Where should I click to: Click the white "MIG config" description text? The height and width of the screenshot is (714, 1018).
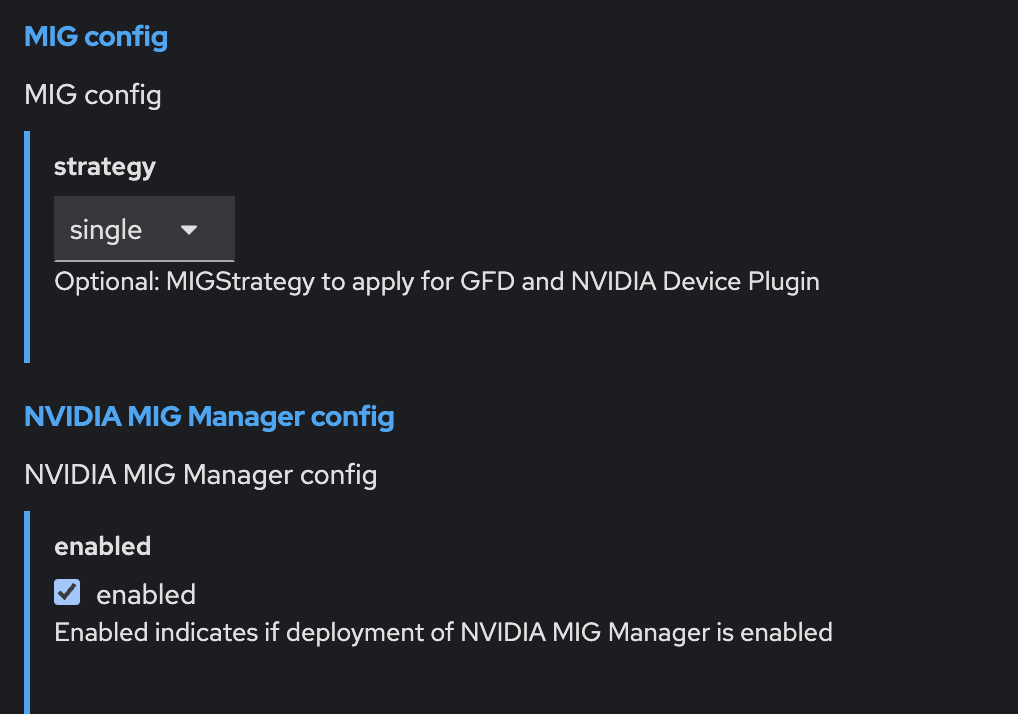coord(93,95)
